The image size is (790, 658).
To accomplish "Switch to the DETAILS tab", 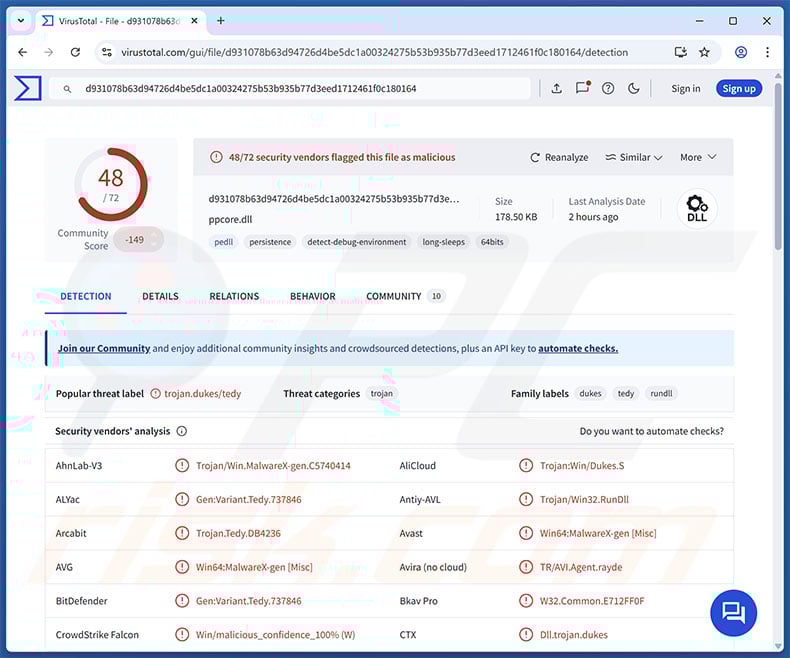I will tap(160, 296).
